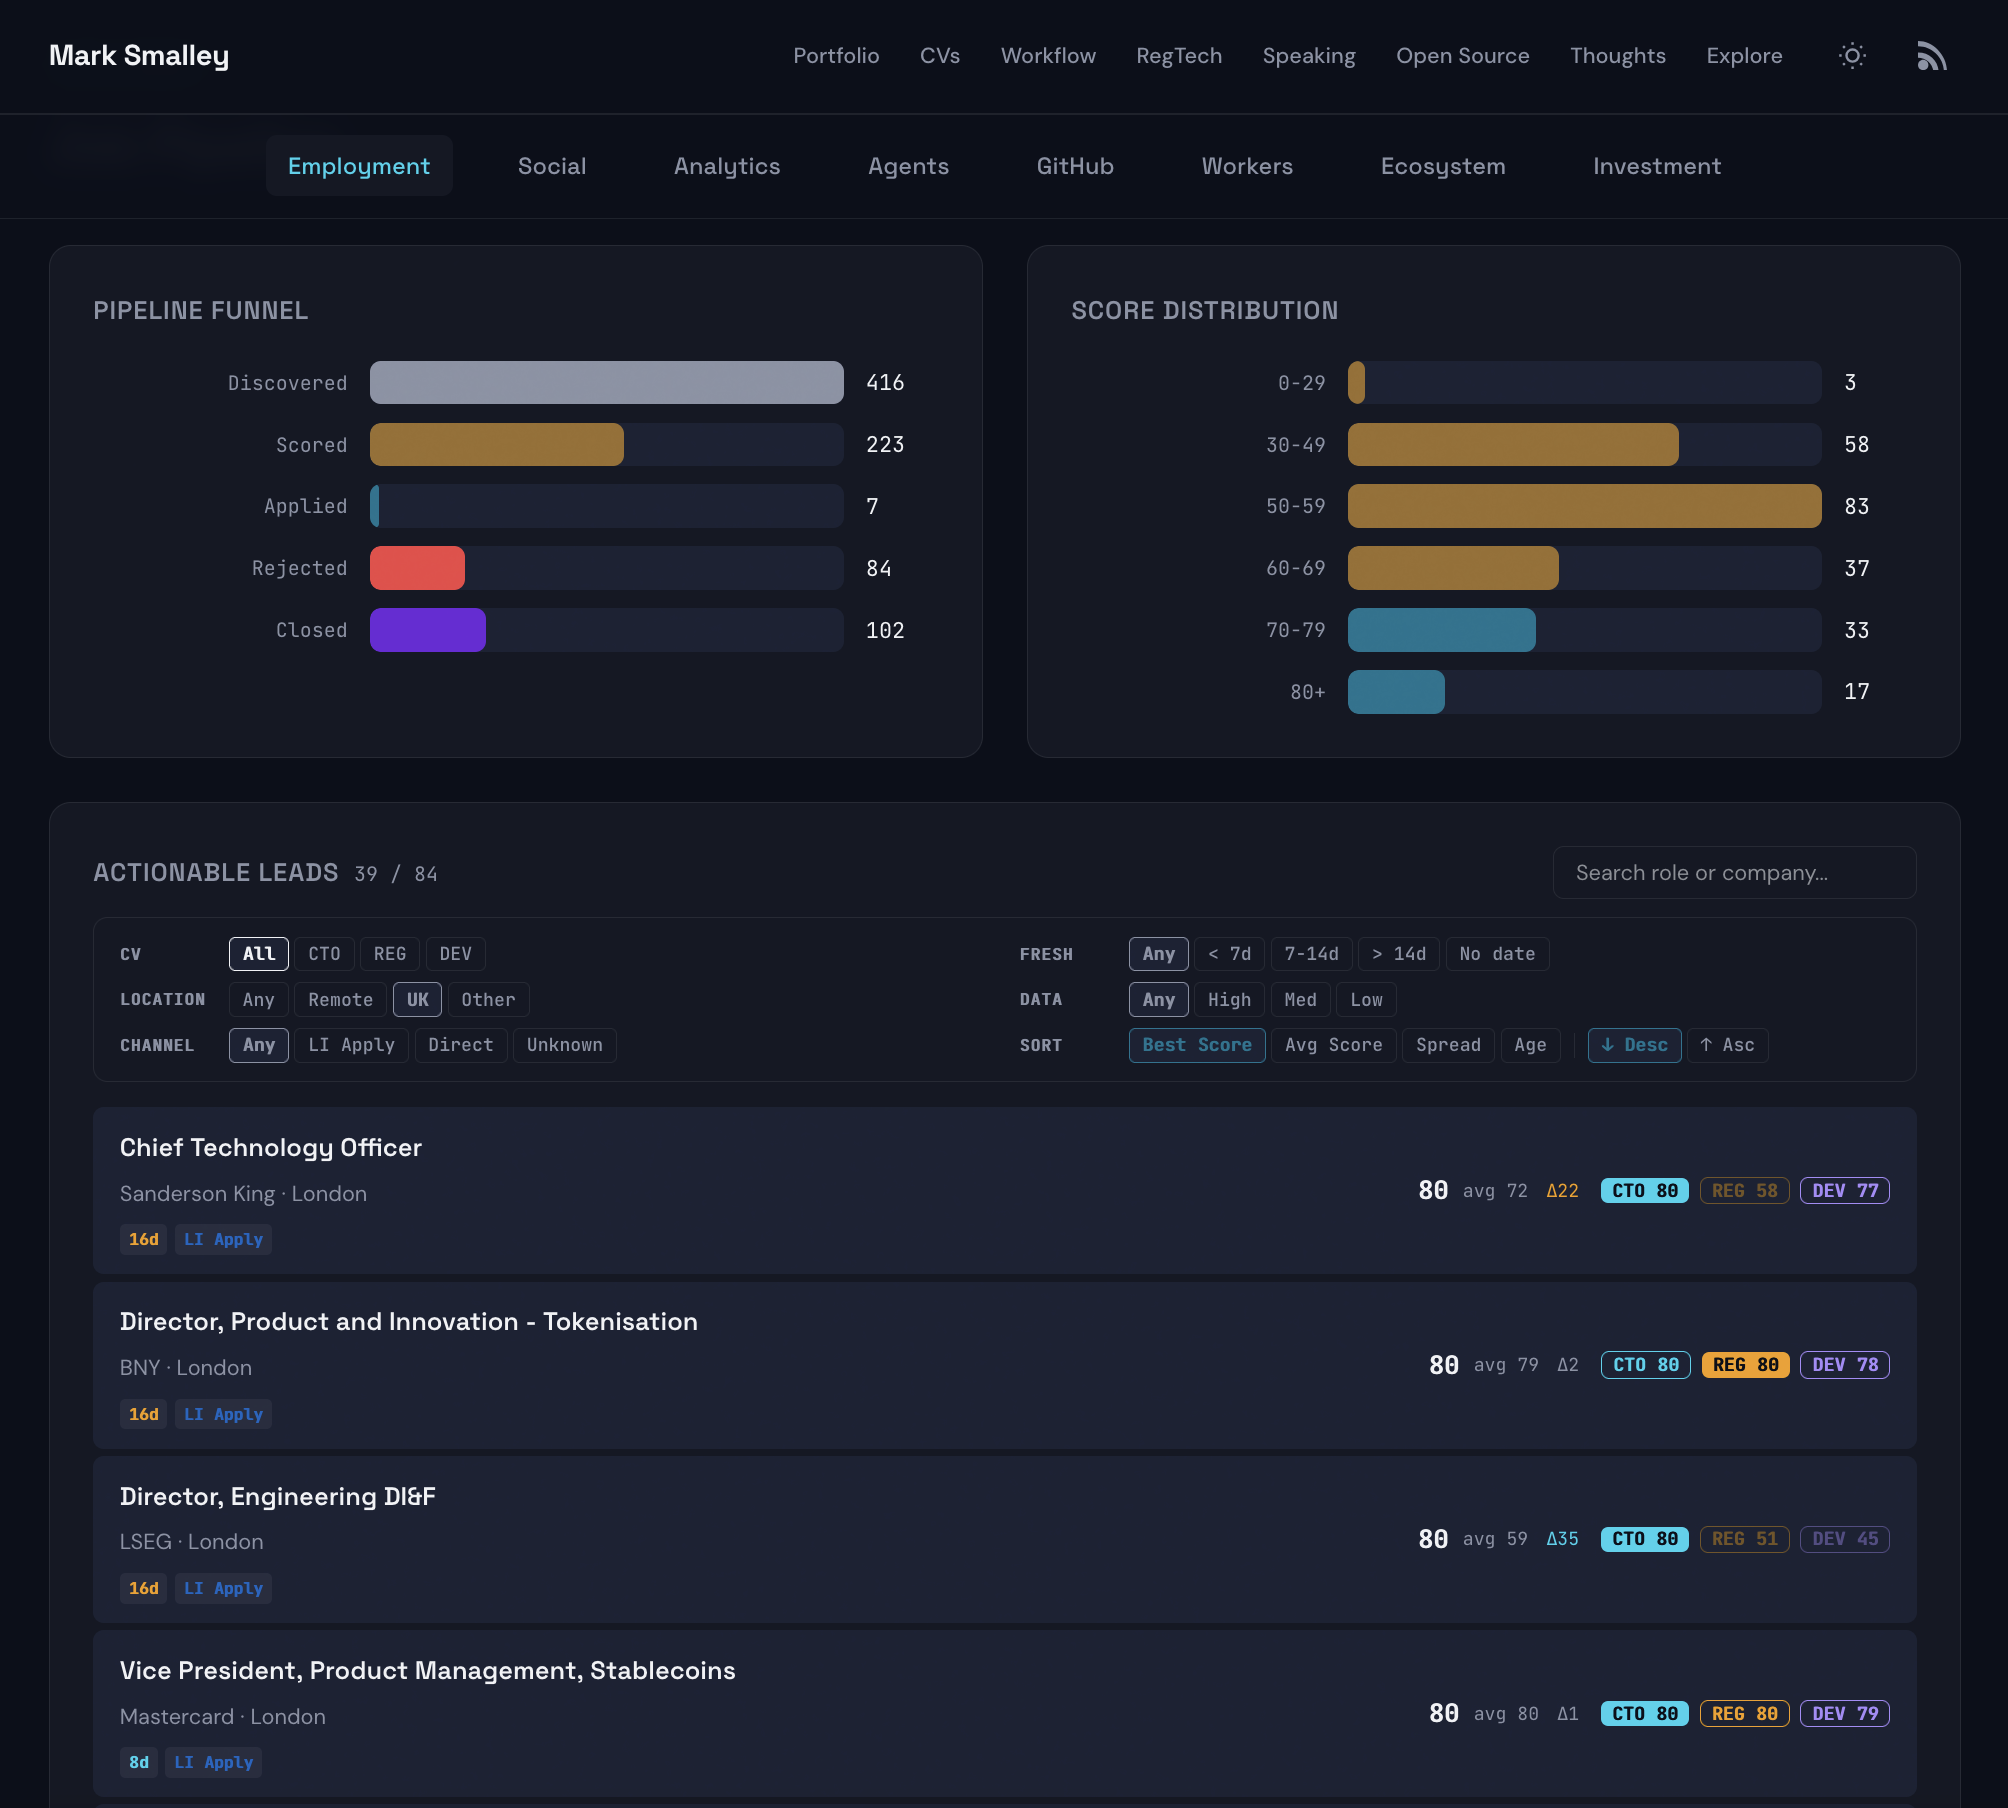Screen dimensions: 2008x1808
Task: Open the RegTech nav link
Action: click(x=1179, y=56)
